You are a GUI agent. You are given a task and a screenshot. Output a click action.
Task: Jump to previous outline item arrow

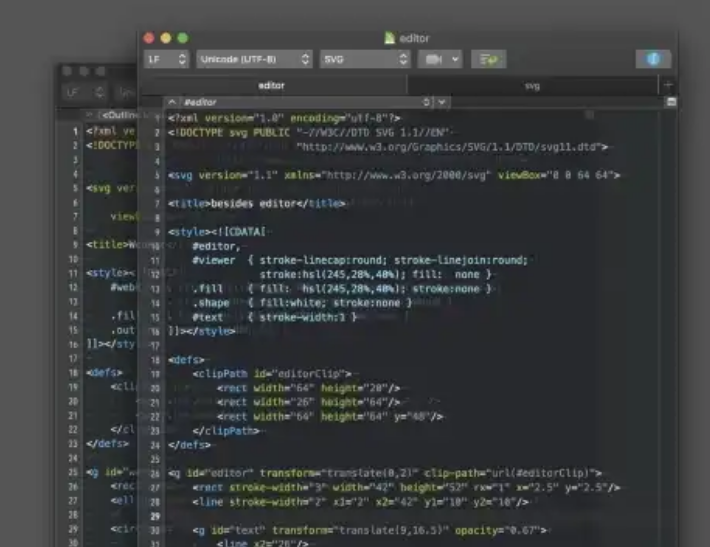pos(172,102)
